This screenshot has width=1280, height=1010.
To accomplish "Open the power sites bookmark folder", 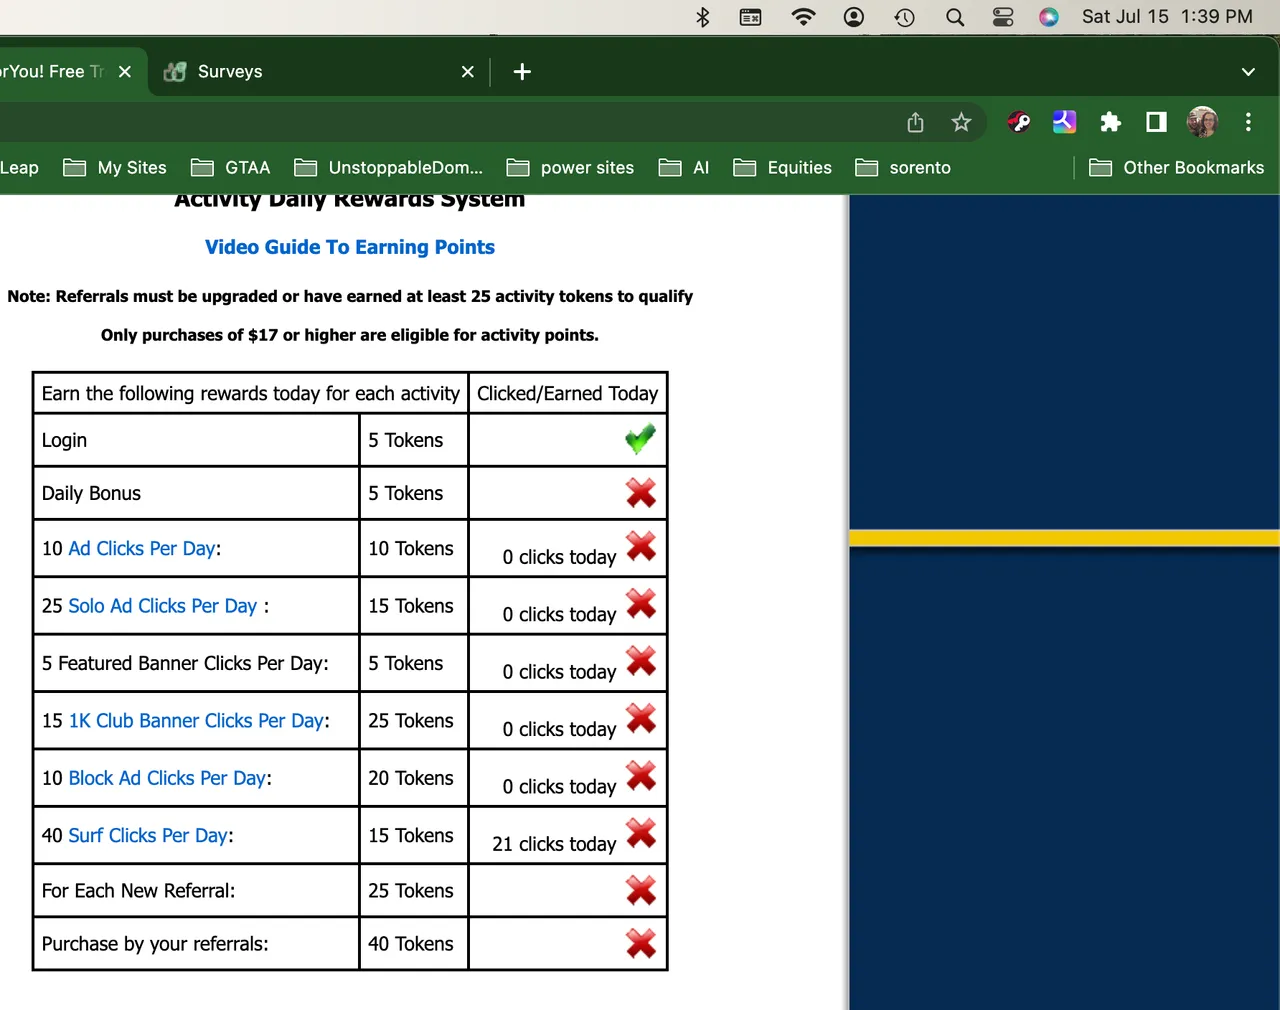I will [x=570, y=167].
